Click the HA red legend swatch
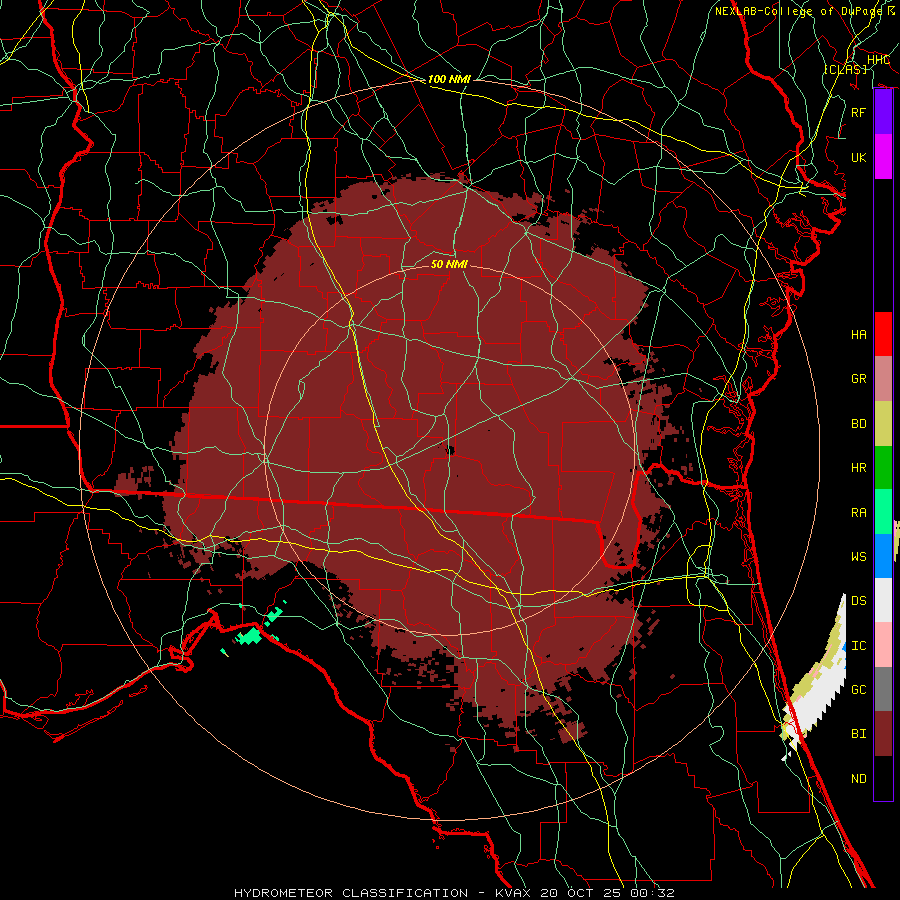Image resolution: width=900 pixels, height=900 pixels. [x=883, y=334]
